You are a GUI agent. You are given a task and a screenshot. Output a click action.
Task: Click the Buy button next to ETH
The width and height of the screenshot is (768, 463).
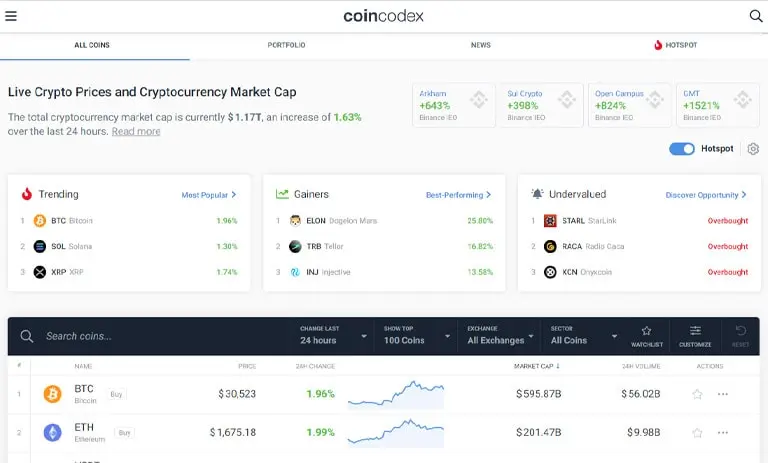(x=124, y=433)
